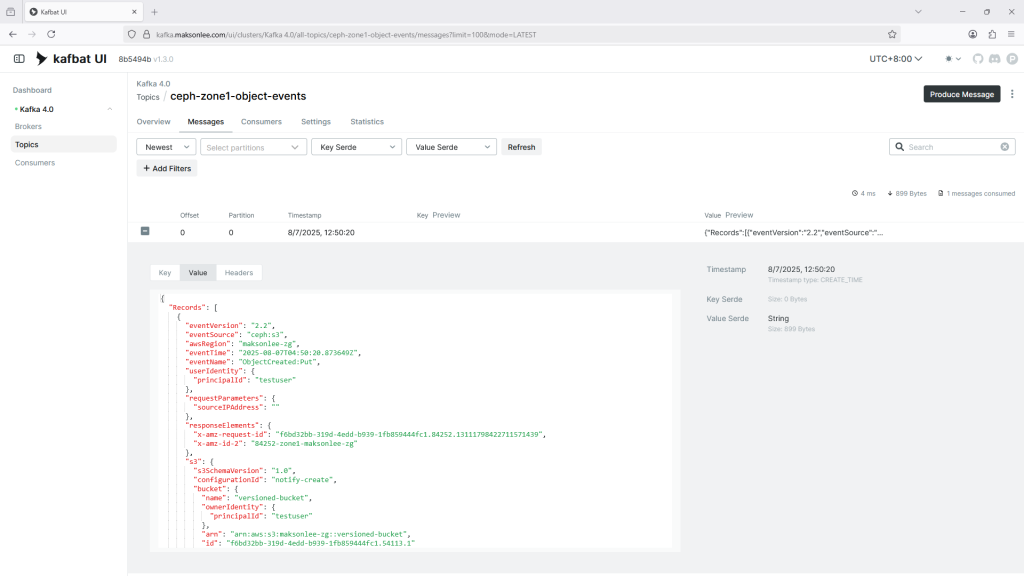Screen dimensions: 1024x576
Task: Open the browser hamburger application menu
Action: click(1011, 35)
